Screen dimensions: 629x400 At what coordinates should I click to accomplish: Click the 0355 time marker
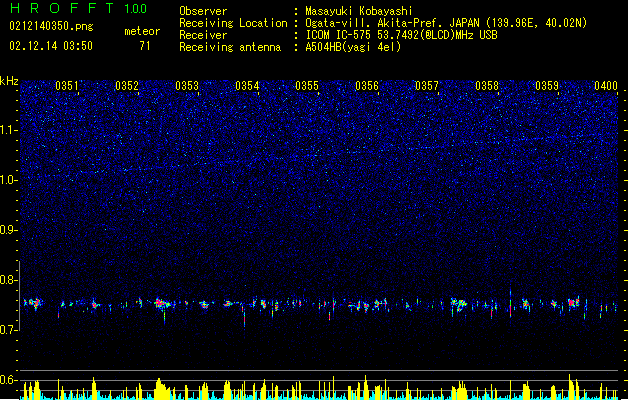click(307, 86)
